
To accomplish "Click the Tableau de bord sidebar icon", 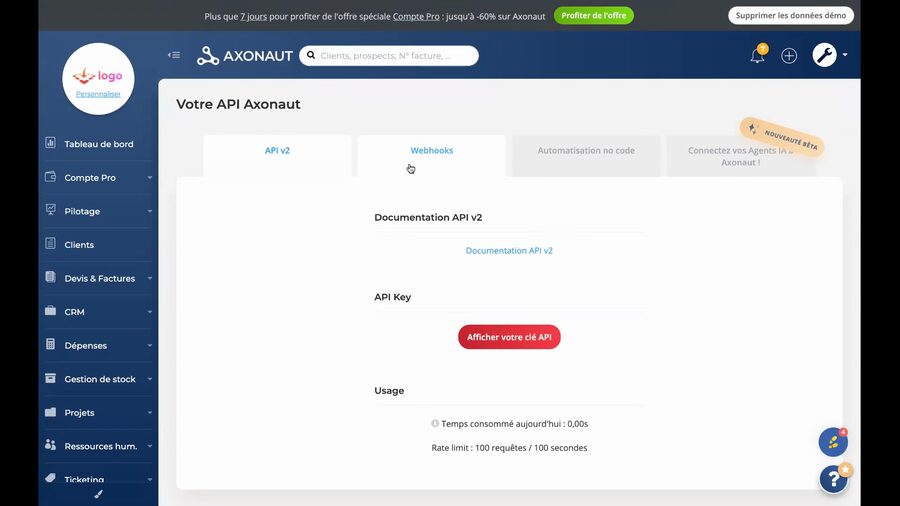I will coord(51,142).
